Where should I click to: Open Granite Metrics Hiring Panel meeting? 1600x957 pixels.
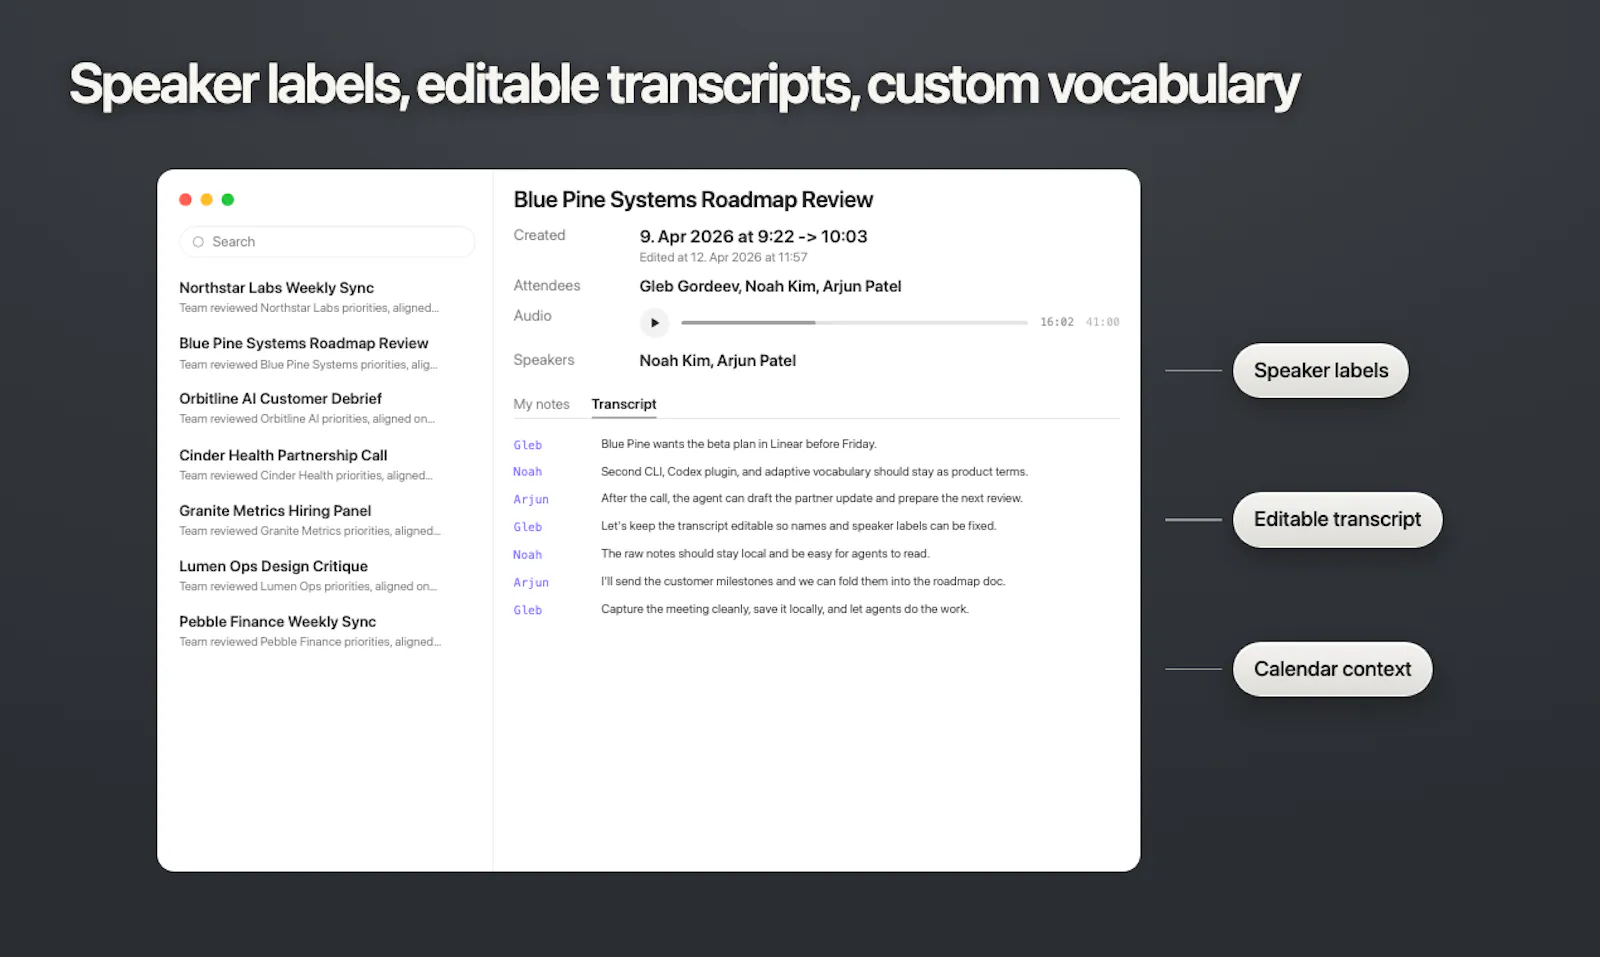tap(310, 520)
